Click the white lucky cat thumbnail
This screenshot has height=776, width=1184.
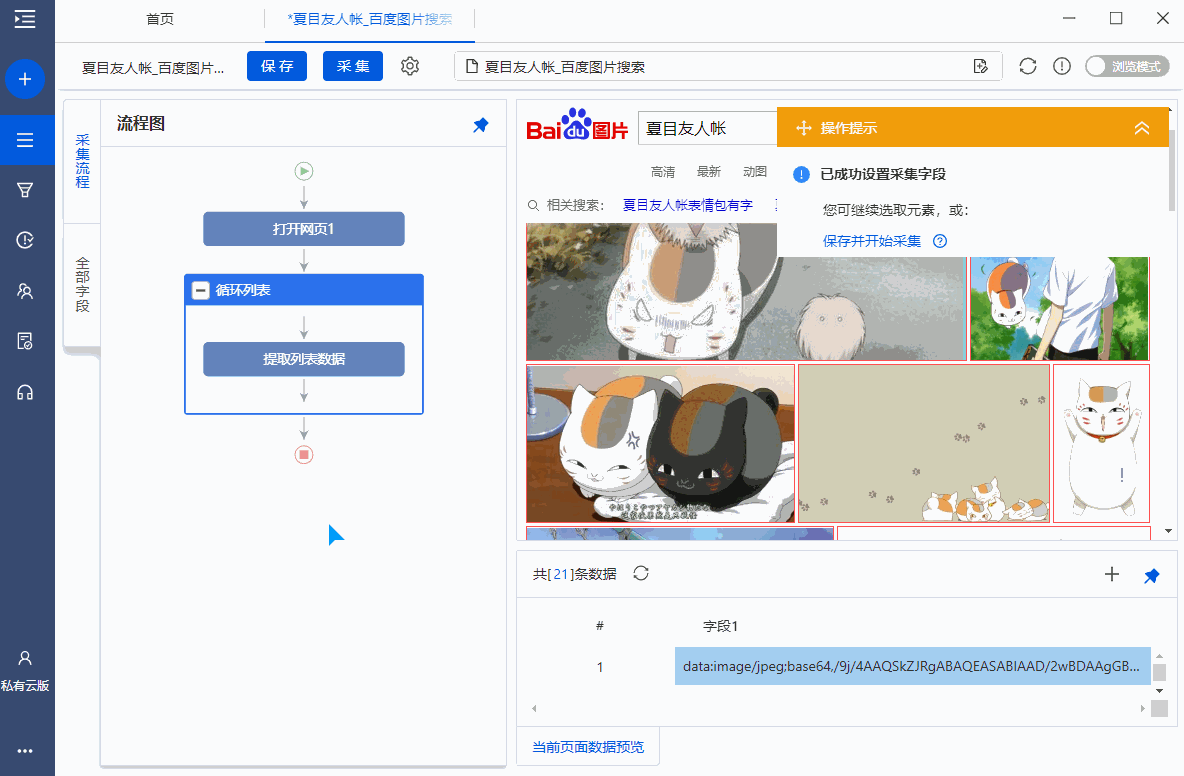tap(1101, 444)
